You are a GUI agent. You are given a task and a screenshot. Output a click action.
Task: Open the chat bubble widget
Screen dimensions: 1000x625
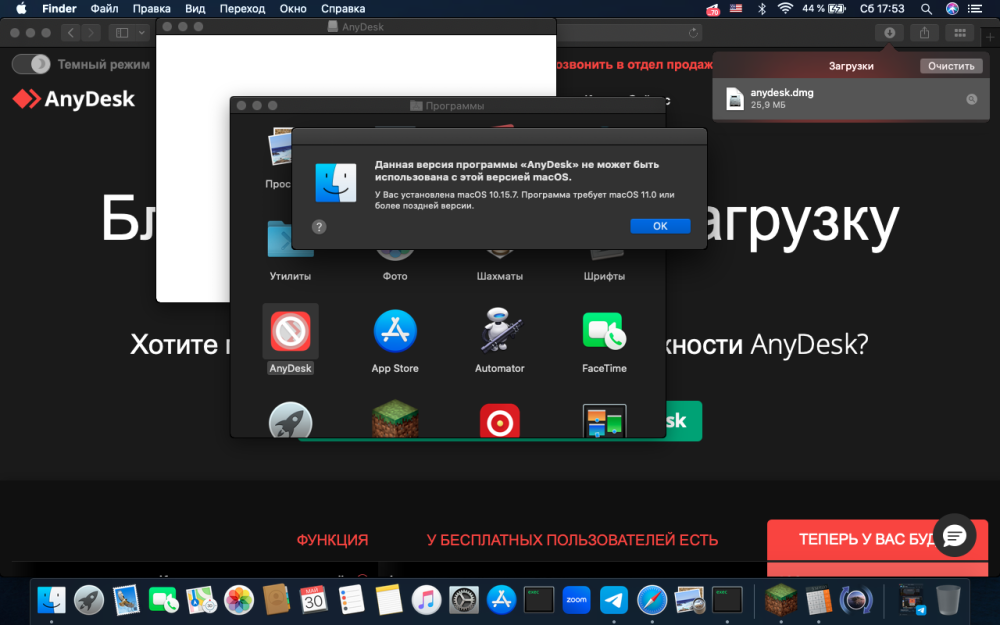click(x=955, y=536)
